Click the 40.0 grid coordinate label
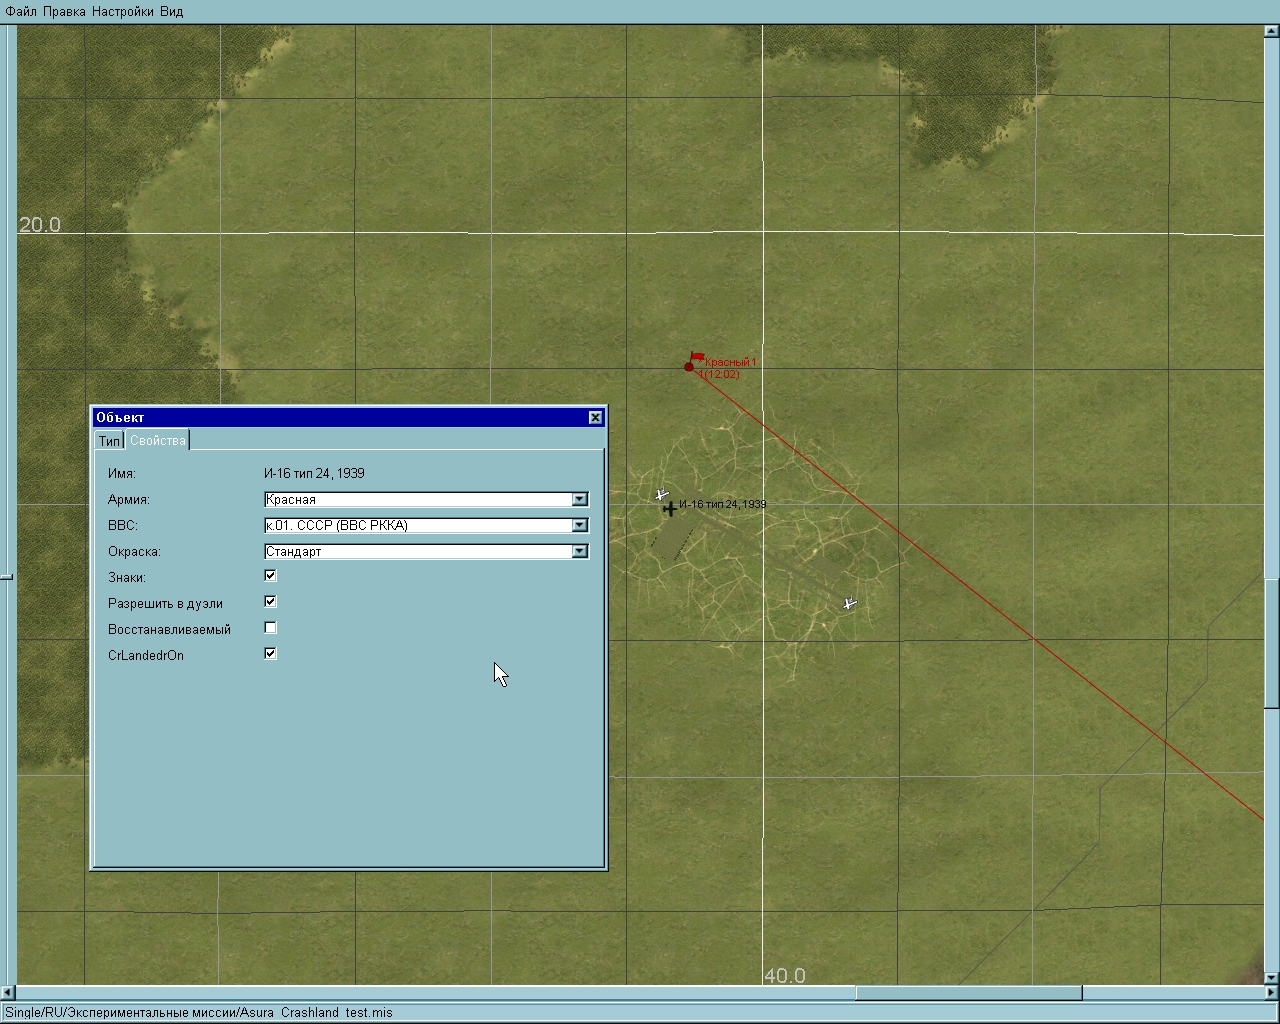 [x=785, y=976]
